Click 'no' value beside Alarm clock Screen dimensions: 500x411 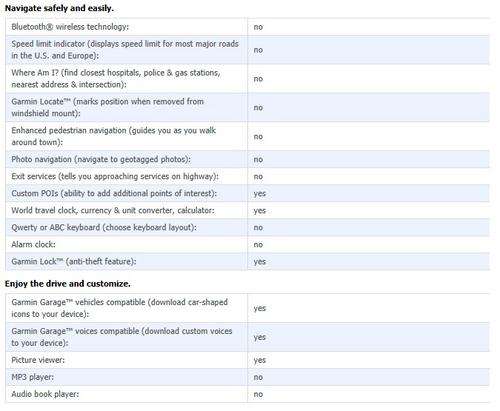click(x=258, y=245)
